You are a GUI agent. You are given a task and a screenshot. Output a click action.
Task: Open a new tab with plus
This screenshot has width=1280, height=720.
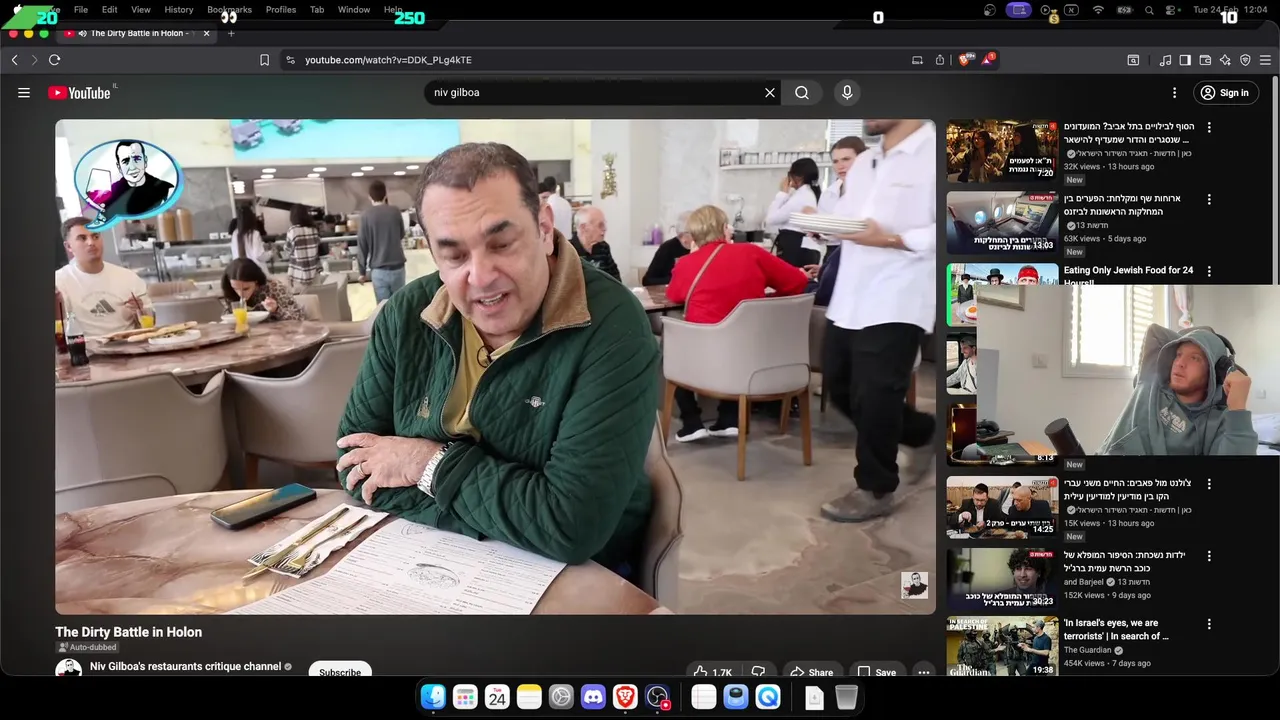pos(231,33)
